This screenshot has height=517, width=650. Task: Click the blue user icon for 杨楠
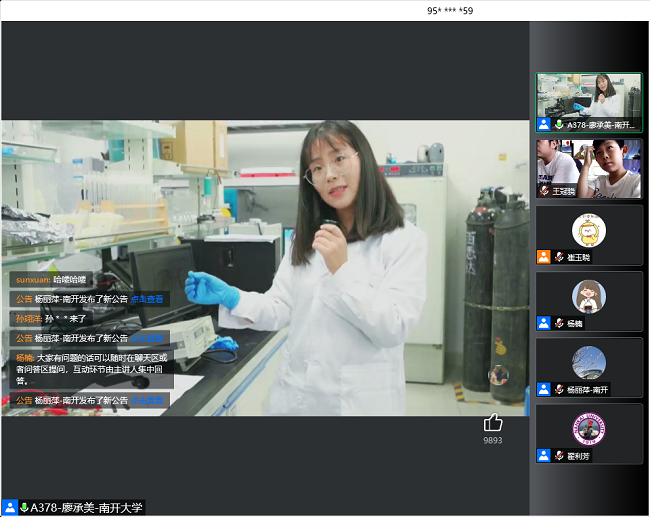(x=544, y=323)
